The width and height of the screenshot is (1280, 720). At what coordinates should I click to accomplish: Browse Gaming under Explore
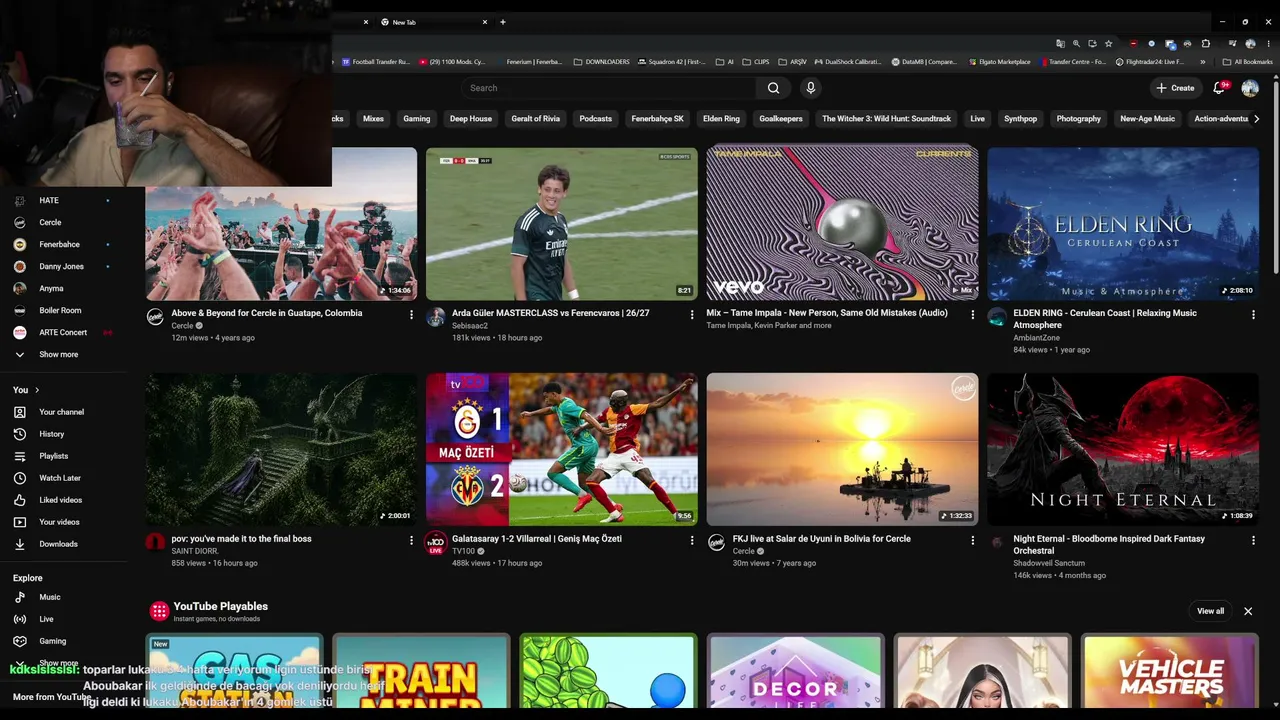[52, 641]
